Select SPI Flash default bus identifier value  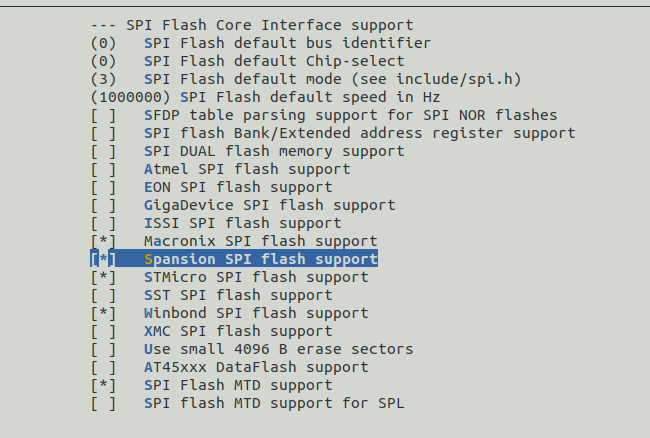point(287,43)
